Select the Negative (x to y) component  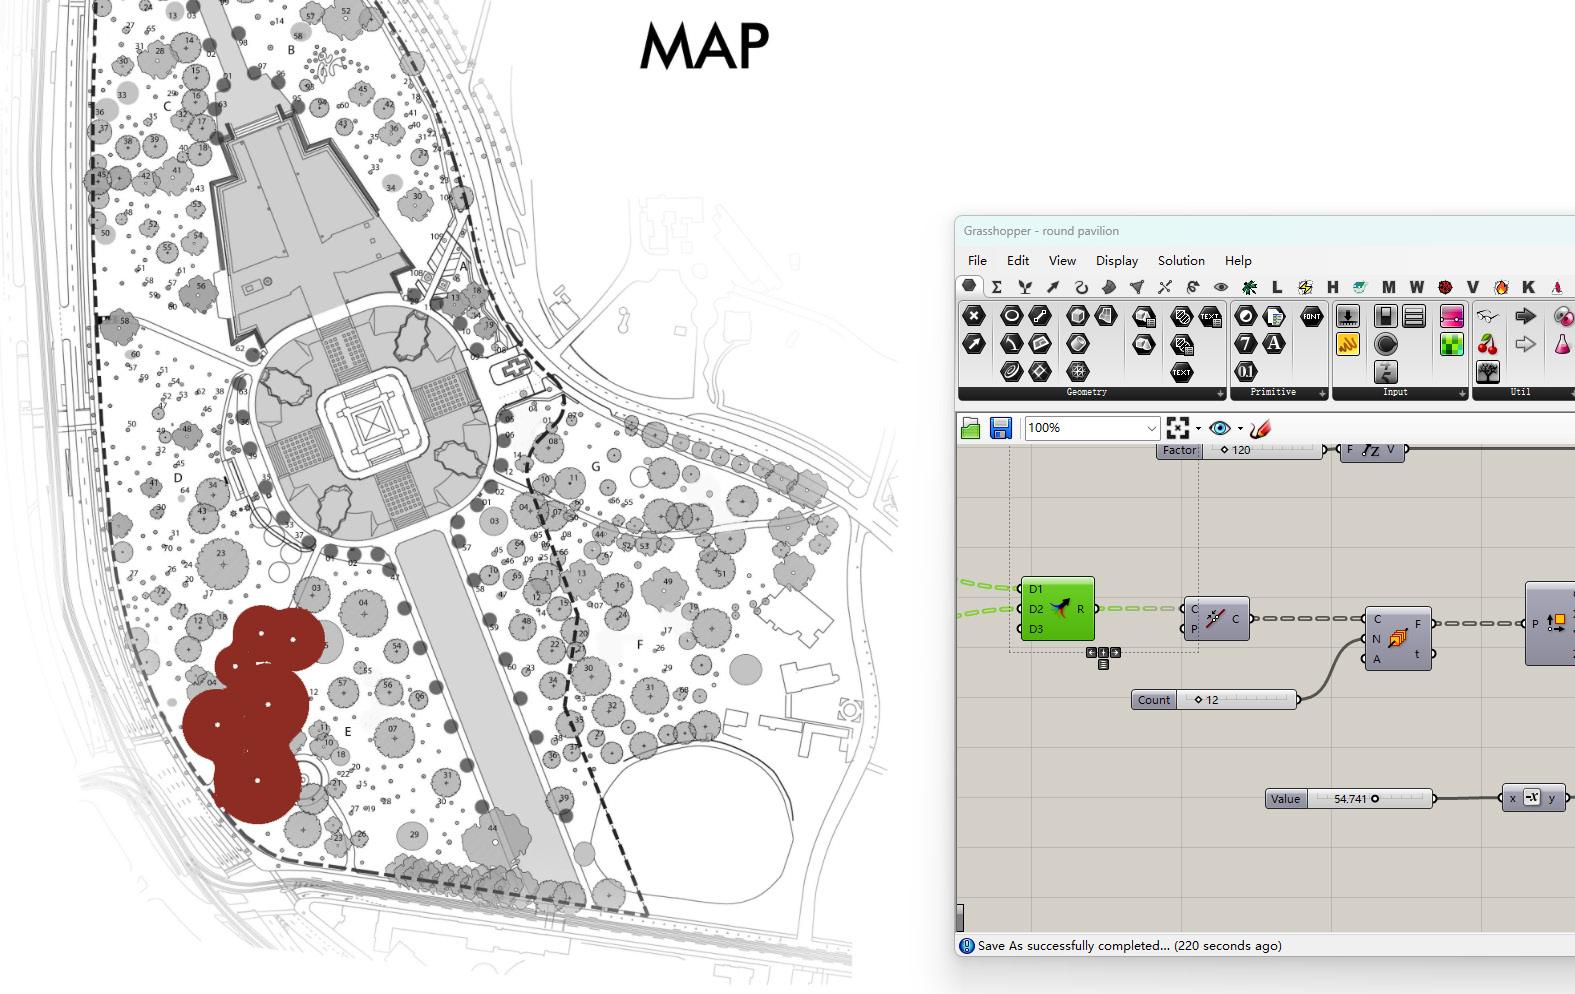(1533, 798)
